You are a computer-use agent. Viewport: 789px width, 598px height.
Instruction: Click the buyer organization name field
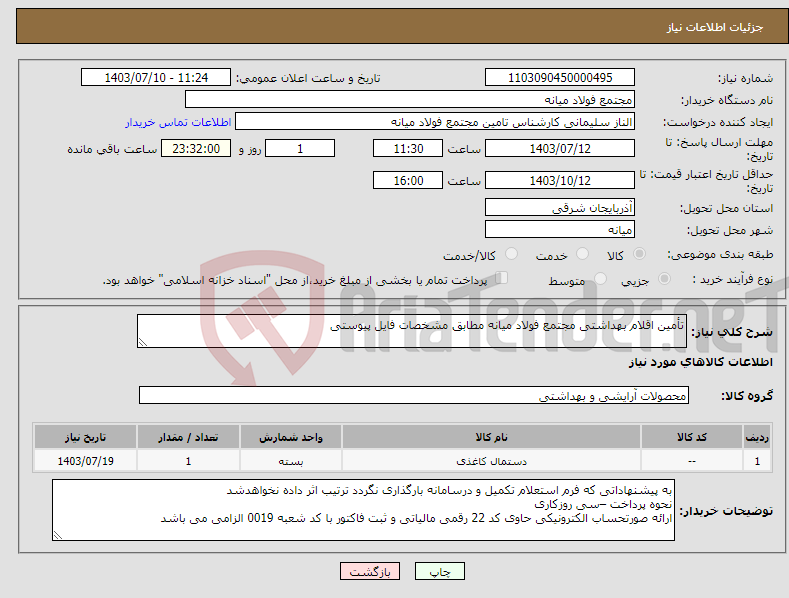410,100
